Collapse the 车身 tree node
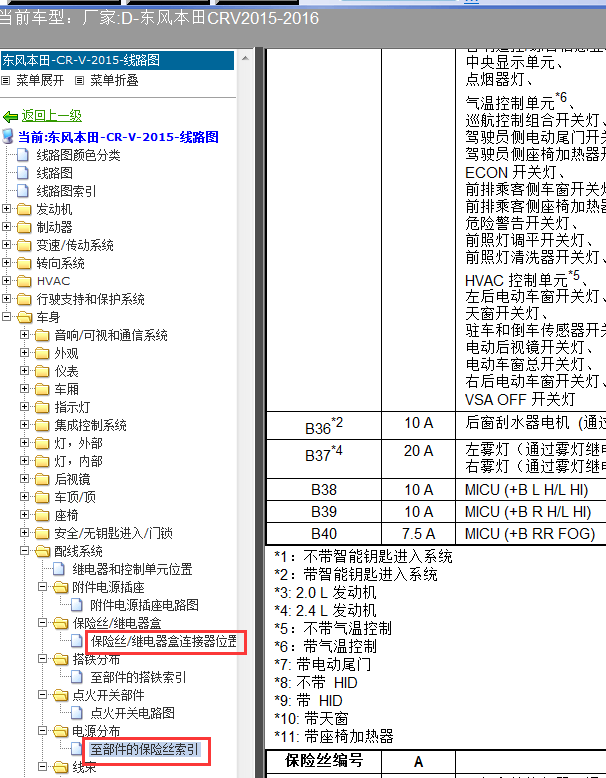This screenshot has height=778, width=606. click(6, 317)
